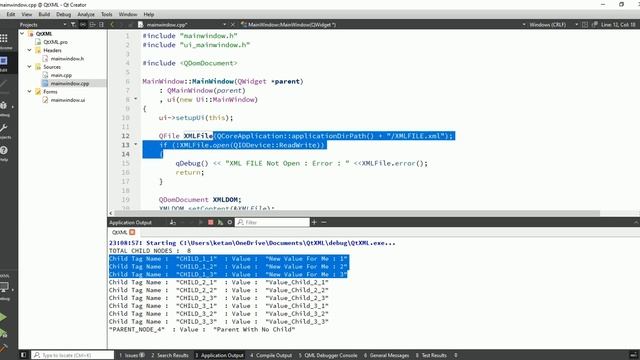640x360 pixels.
Task: Collapse the QtXML project root
Action: [22, 33]
